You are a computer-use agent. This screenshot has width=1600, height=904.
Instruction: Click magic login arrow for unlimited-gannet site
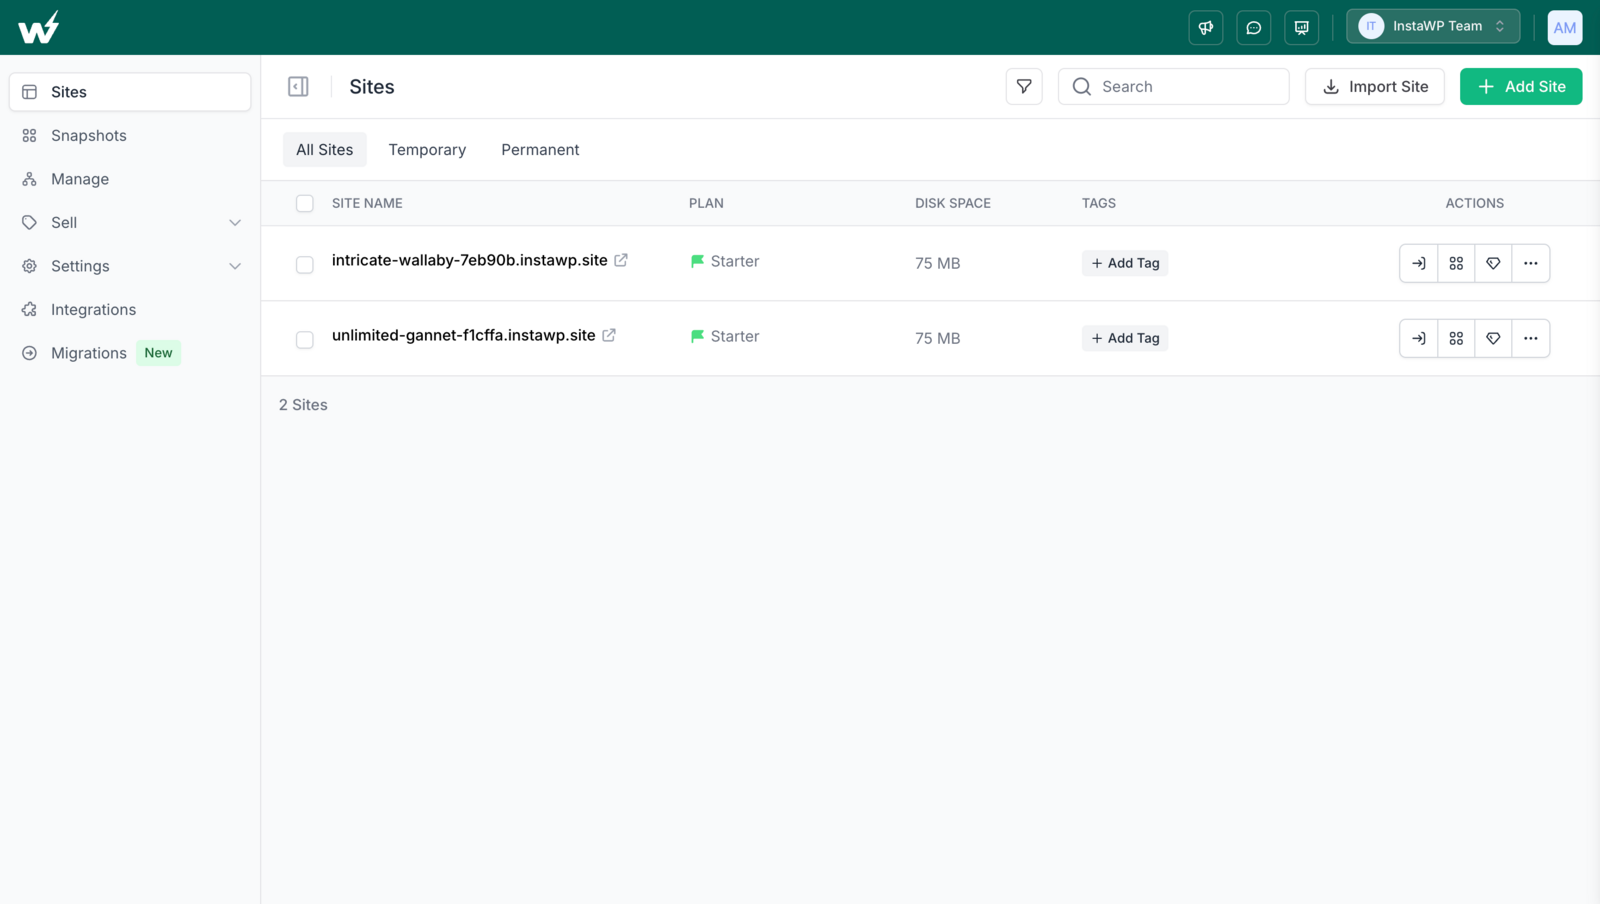(1418, 338)
